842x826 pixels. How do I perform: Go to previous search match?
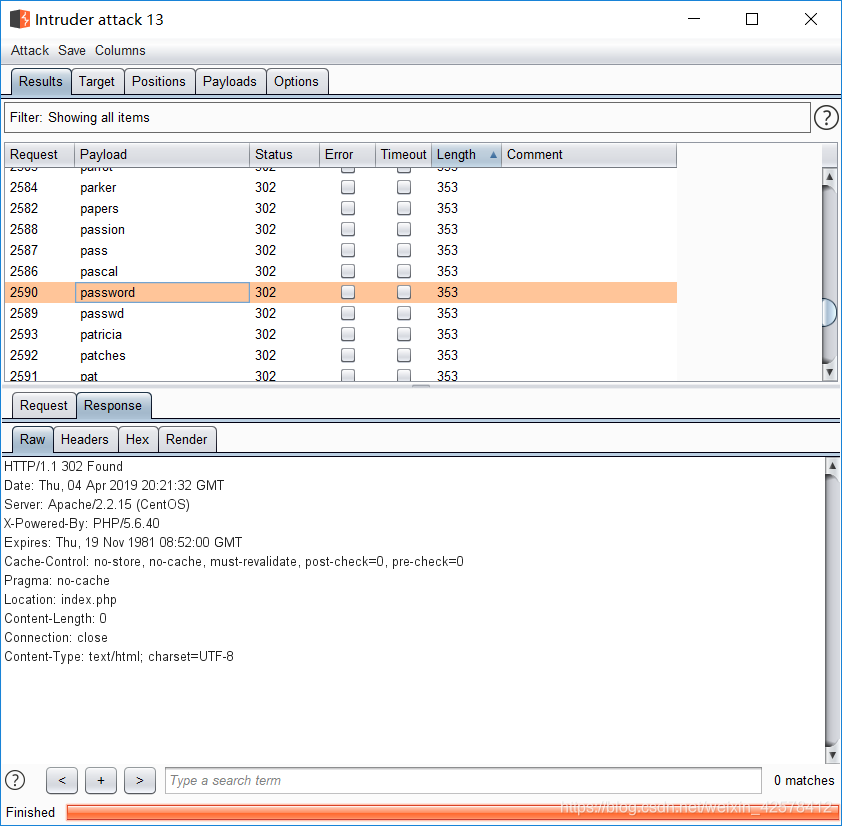62,780
